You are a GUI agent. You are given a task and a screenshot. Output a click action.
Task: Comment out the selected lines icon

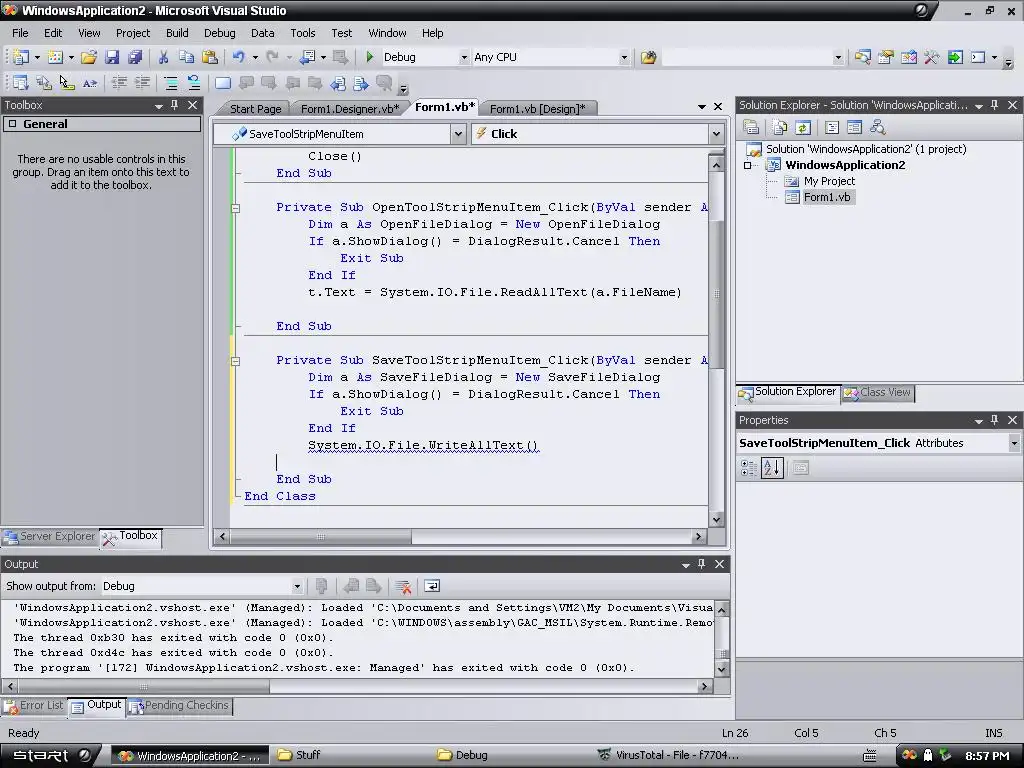pos(170,83)
